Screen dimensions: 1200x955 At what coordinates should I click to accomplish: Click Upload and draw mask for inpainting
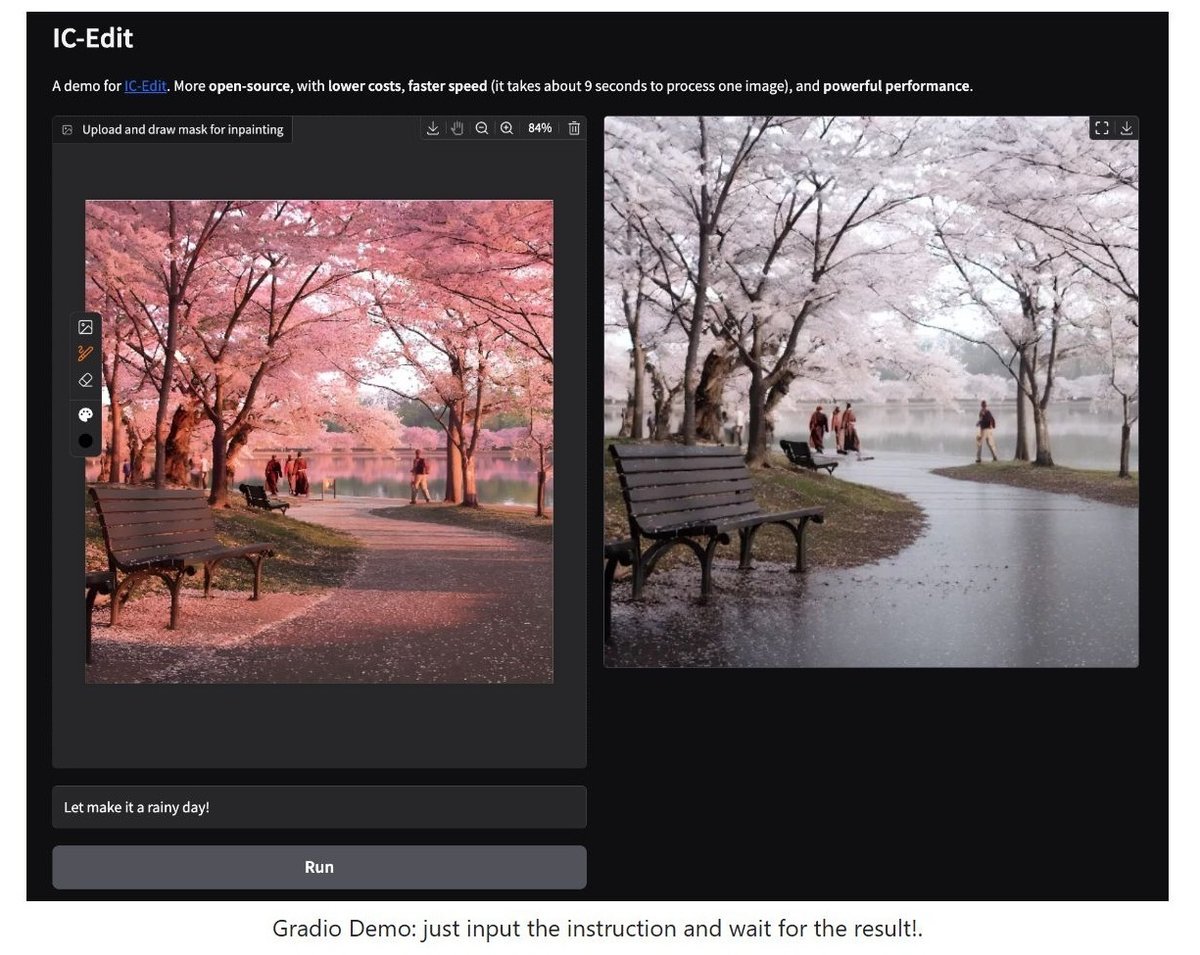171,129
